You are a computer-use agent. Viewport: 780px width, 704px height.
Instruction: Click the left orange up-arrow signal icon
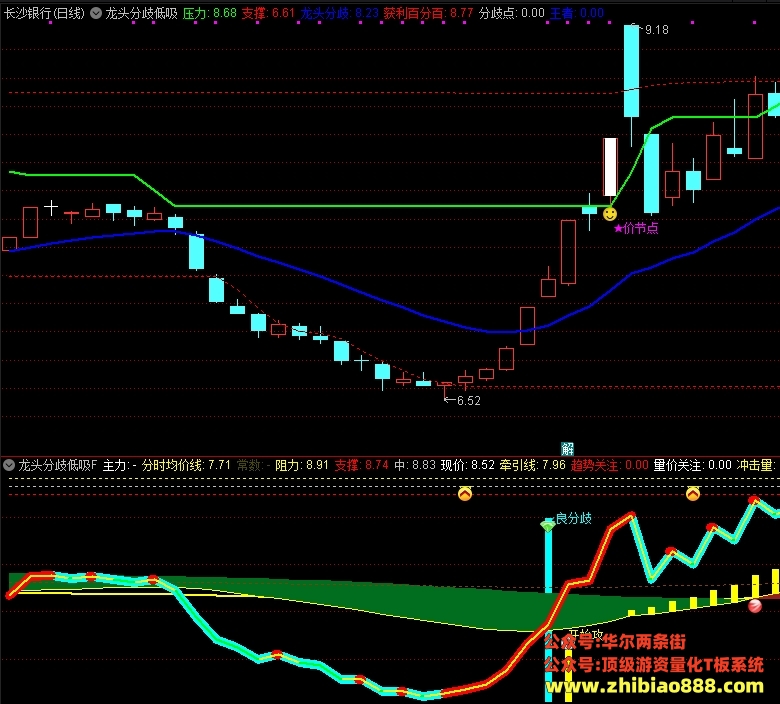(465, 494)
